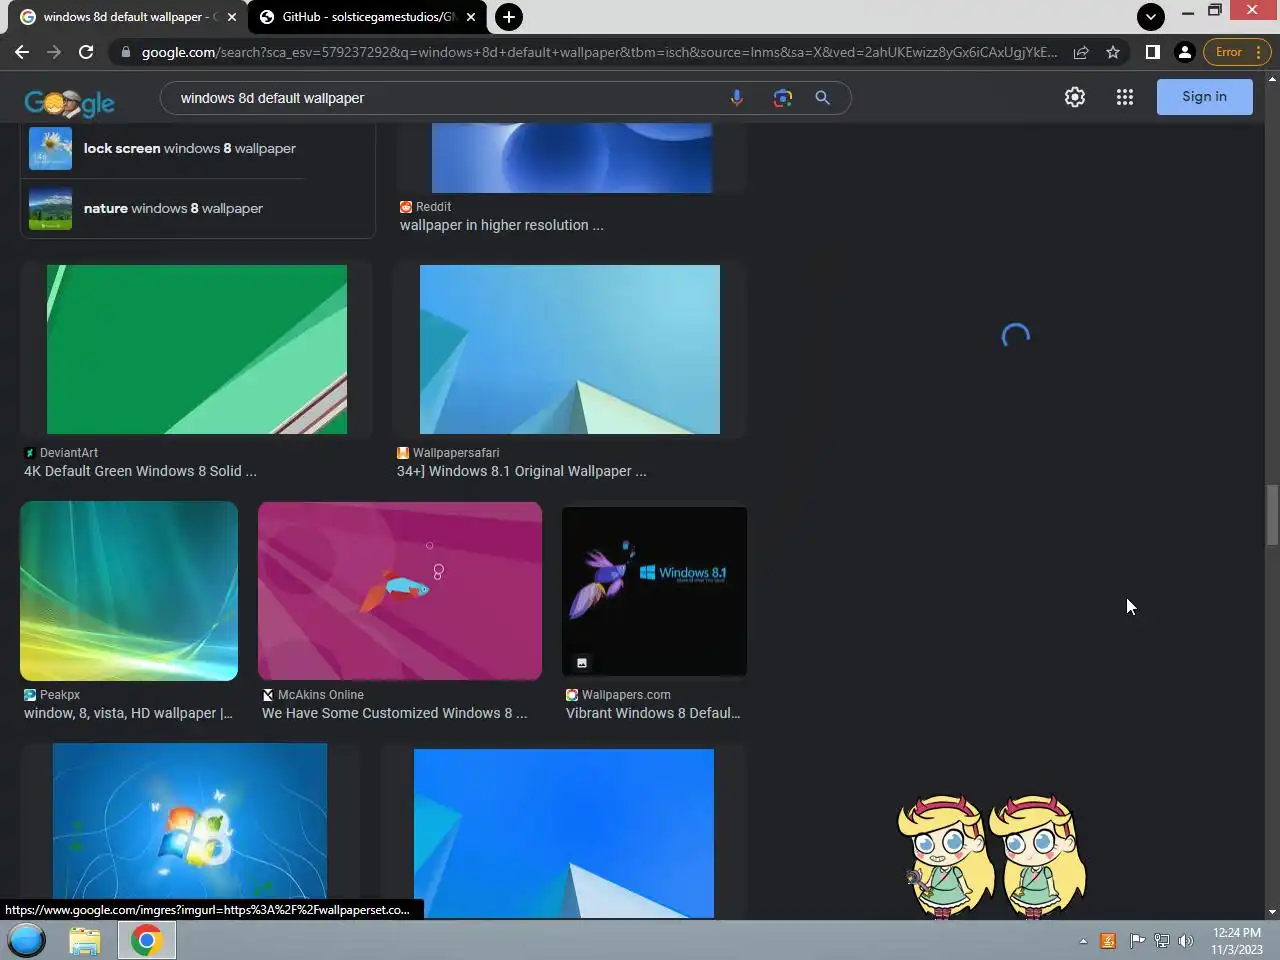
Task: Click the scrollbar down arrow
Action: (1272, 912)
